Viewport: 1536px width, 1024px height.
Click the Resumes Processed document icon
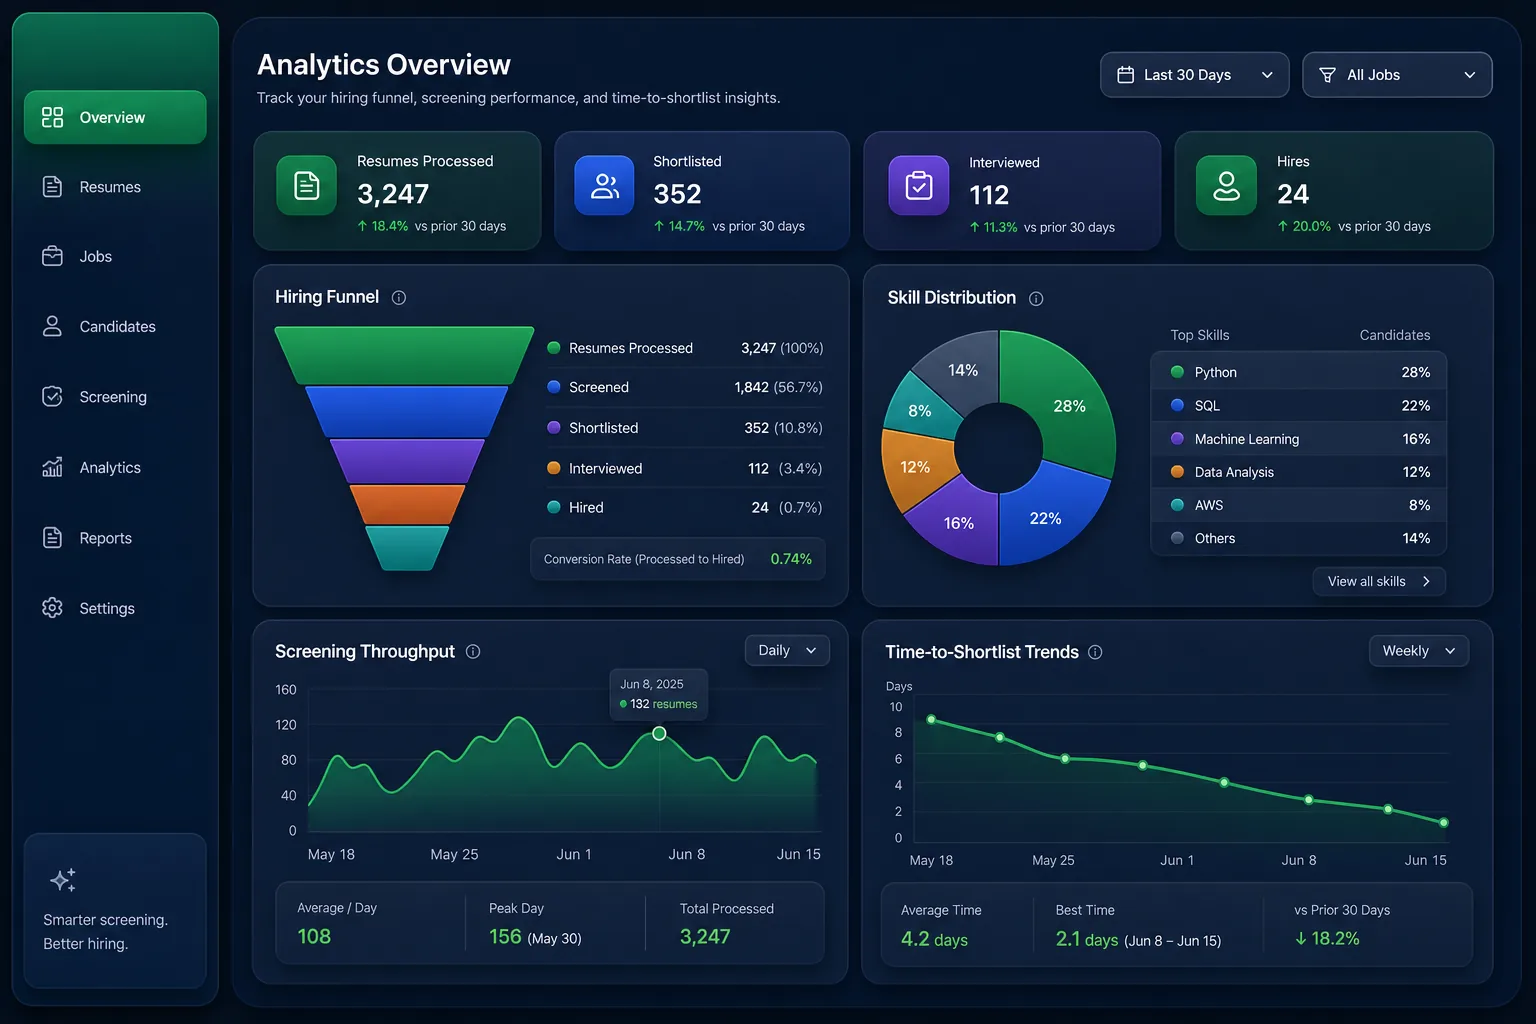[x=307, y=185]
